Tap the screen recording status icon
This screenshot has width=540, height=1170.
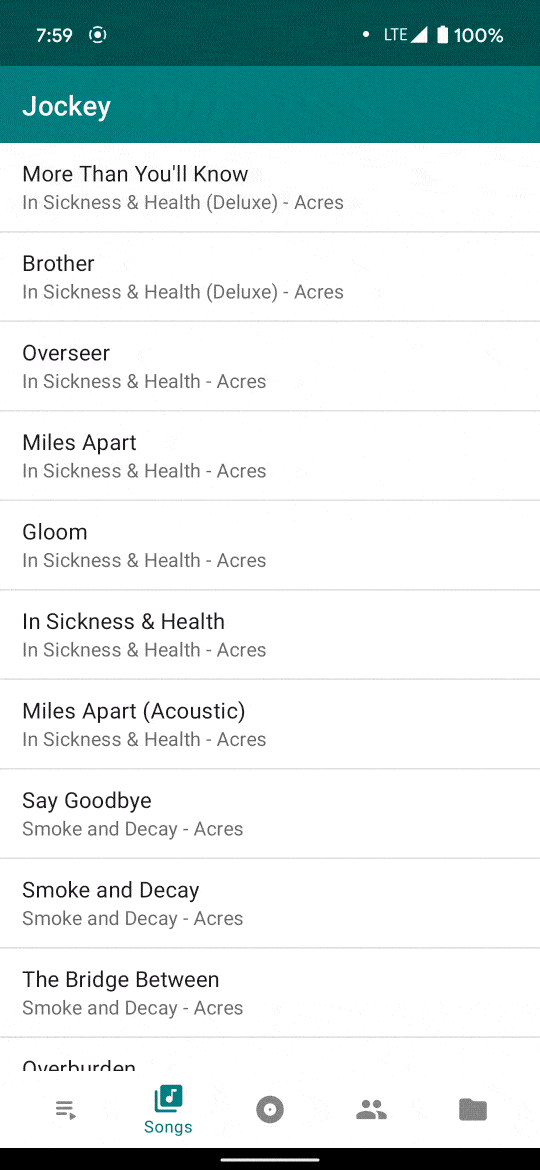pos(98,35)
